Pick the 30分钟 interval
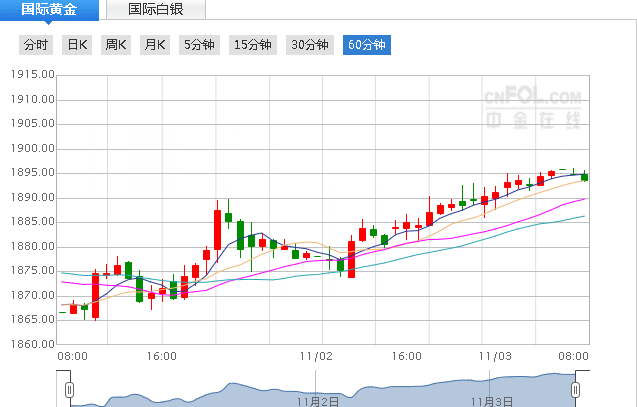This screenshot has height=407, width=637. click(309, 44)
